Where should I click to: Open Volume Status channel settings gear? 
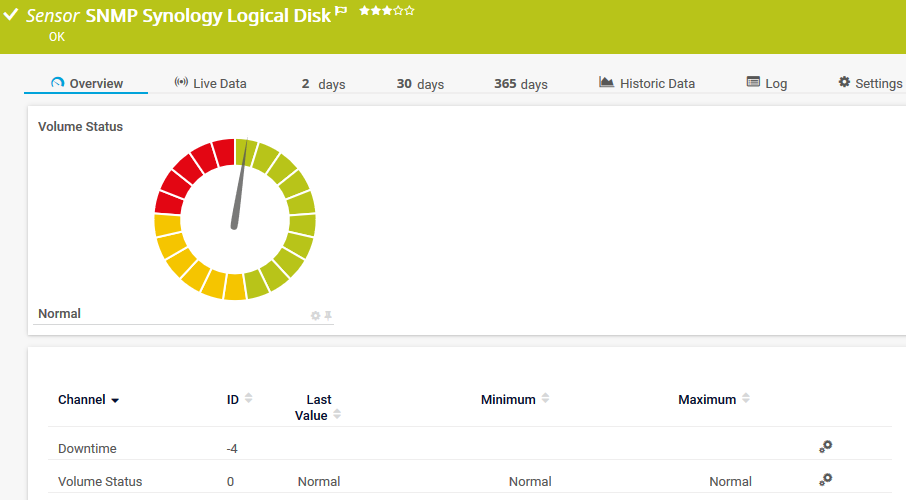[x=825, y=480]
